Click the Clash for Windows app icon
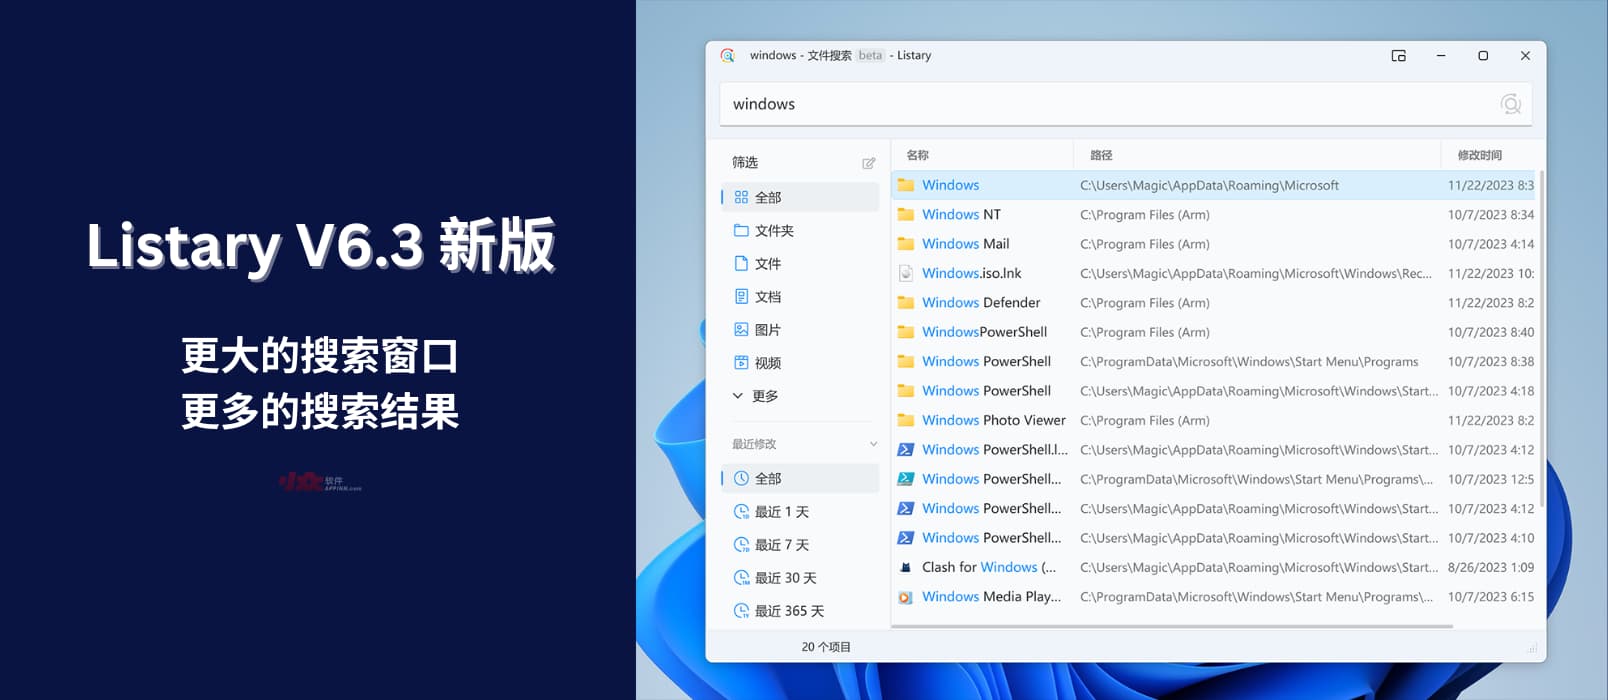 tap(906, 567)
